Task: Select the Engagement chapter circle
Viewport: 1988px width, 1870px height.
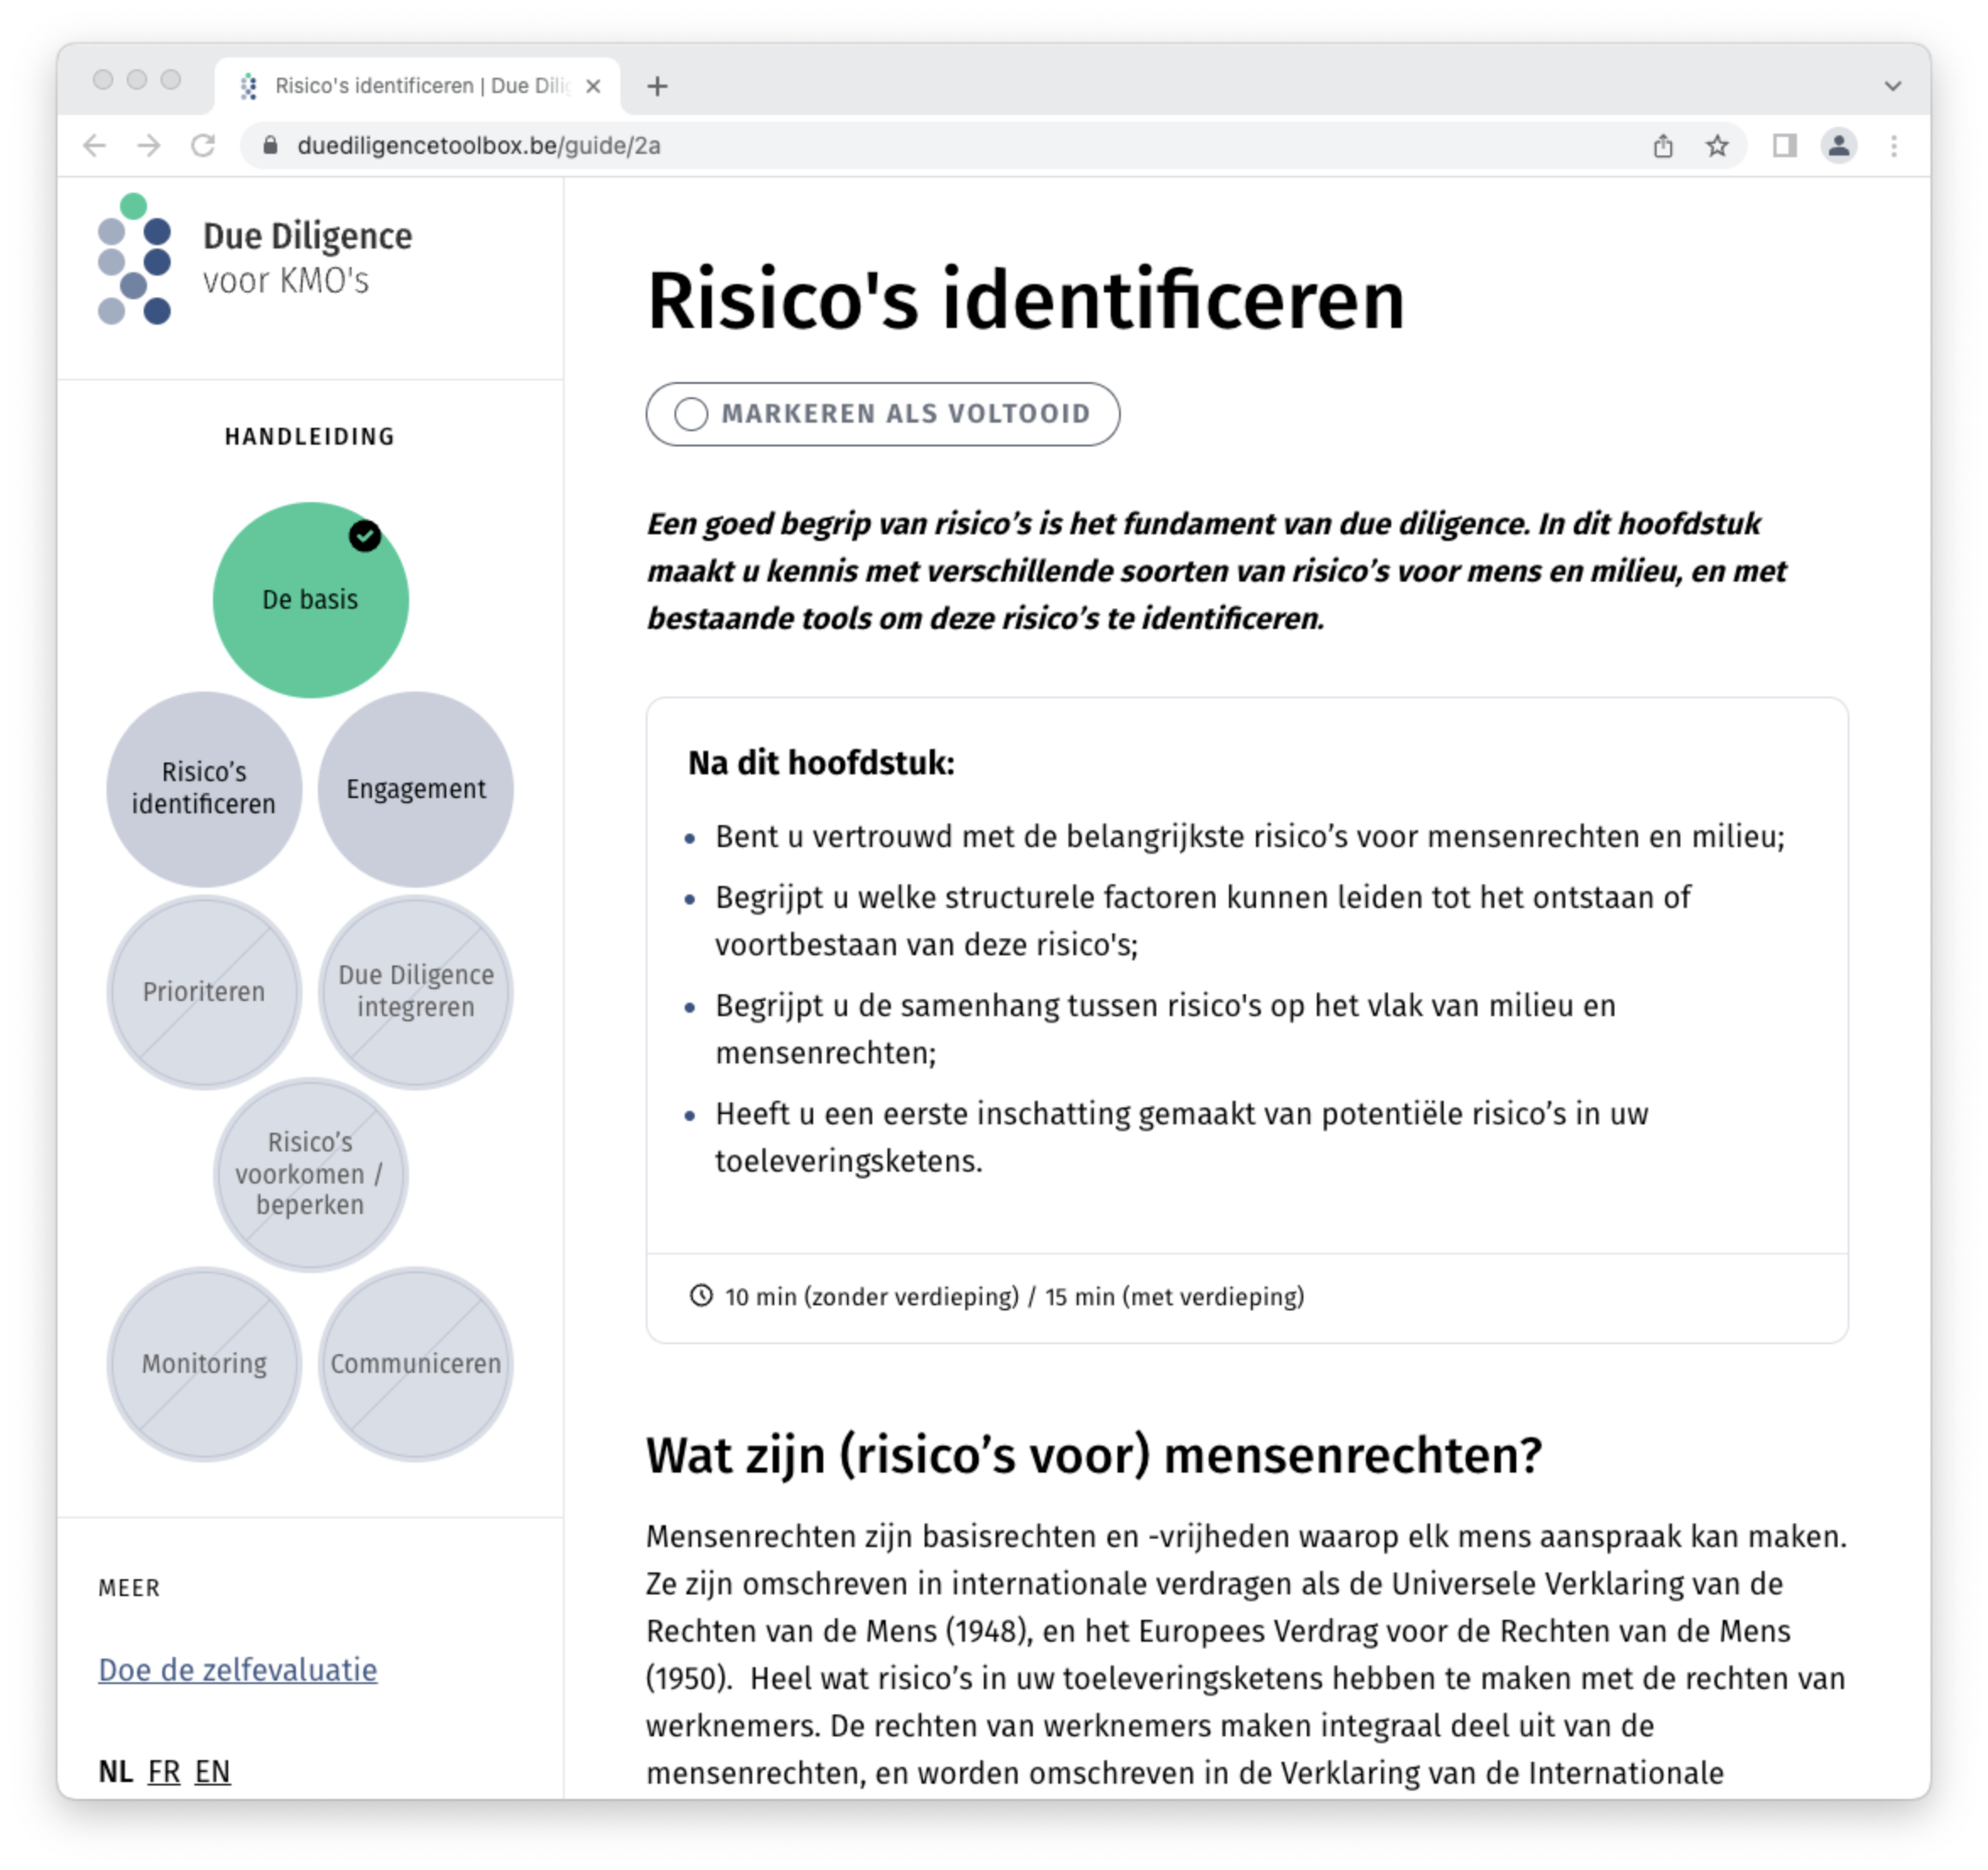Action: click(x=415, y=789)
